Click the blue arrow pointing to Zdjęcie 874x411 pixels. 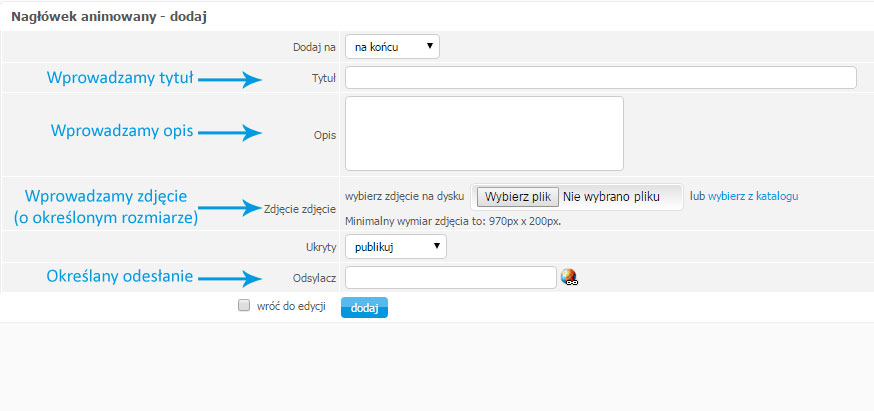(x=230, y=208)
